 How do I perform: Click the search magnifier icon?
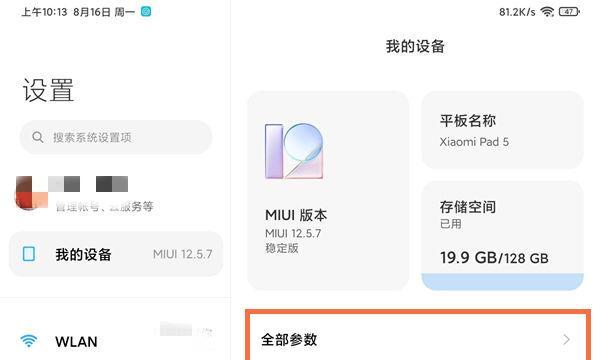(38, 137)
